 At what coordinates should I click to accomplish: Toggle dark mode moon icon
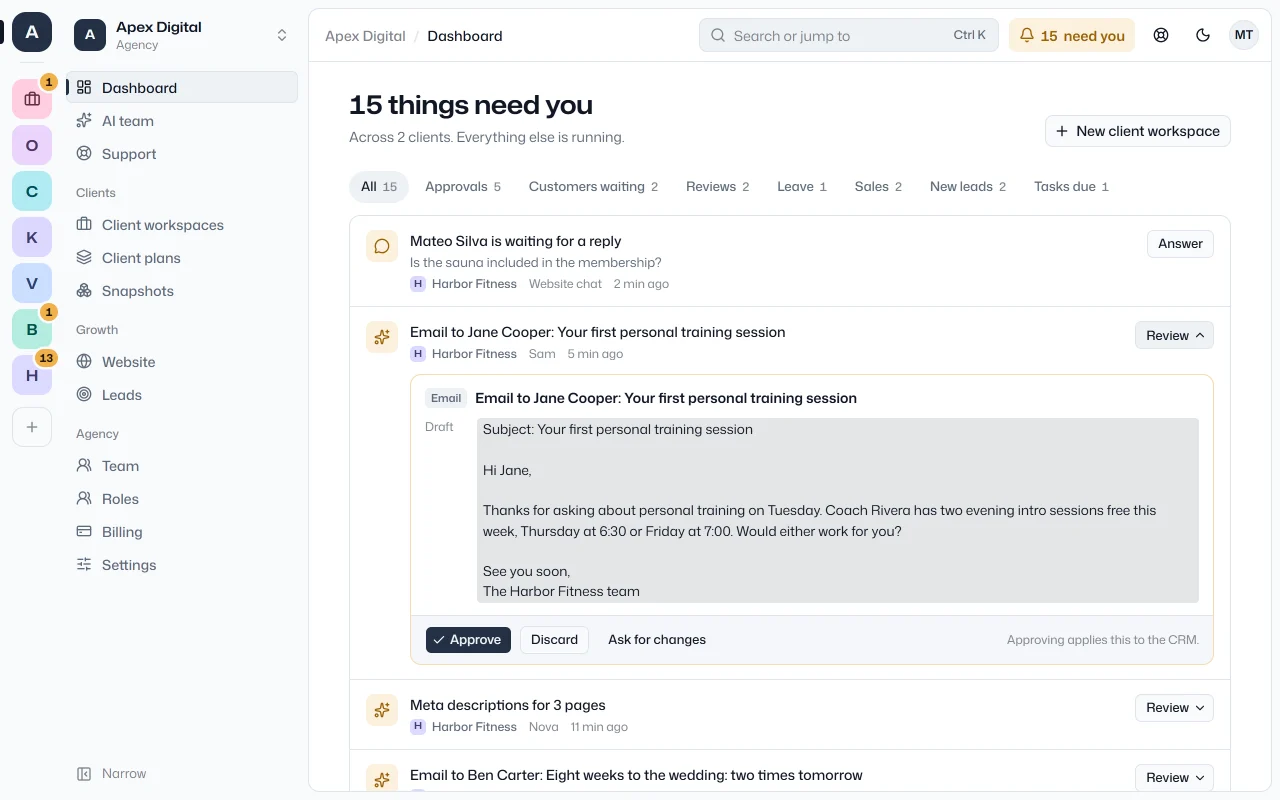[1203, 35]
